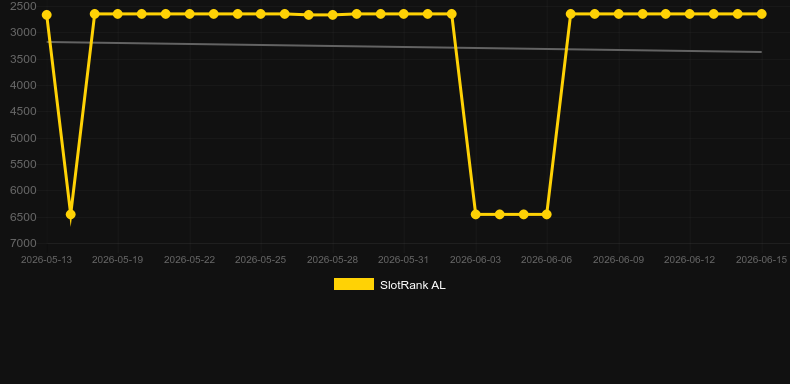Click x-axis date label 2026-06-15
Viewport: 790px width, 384px height.
coord(761,260)
